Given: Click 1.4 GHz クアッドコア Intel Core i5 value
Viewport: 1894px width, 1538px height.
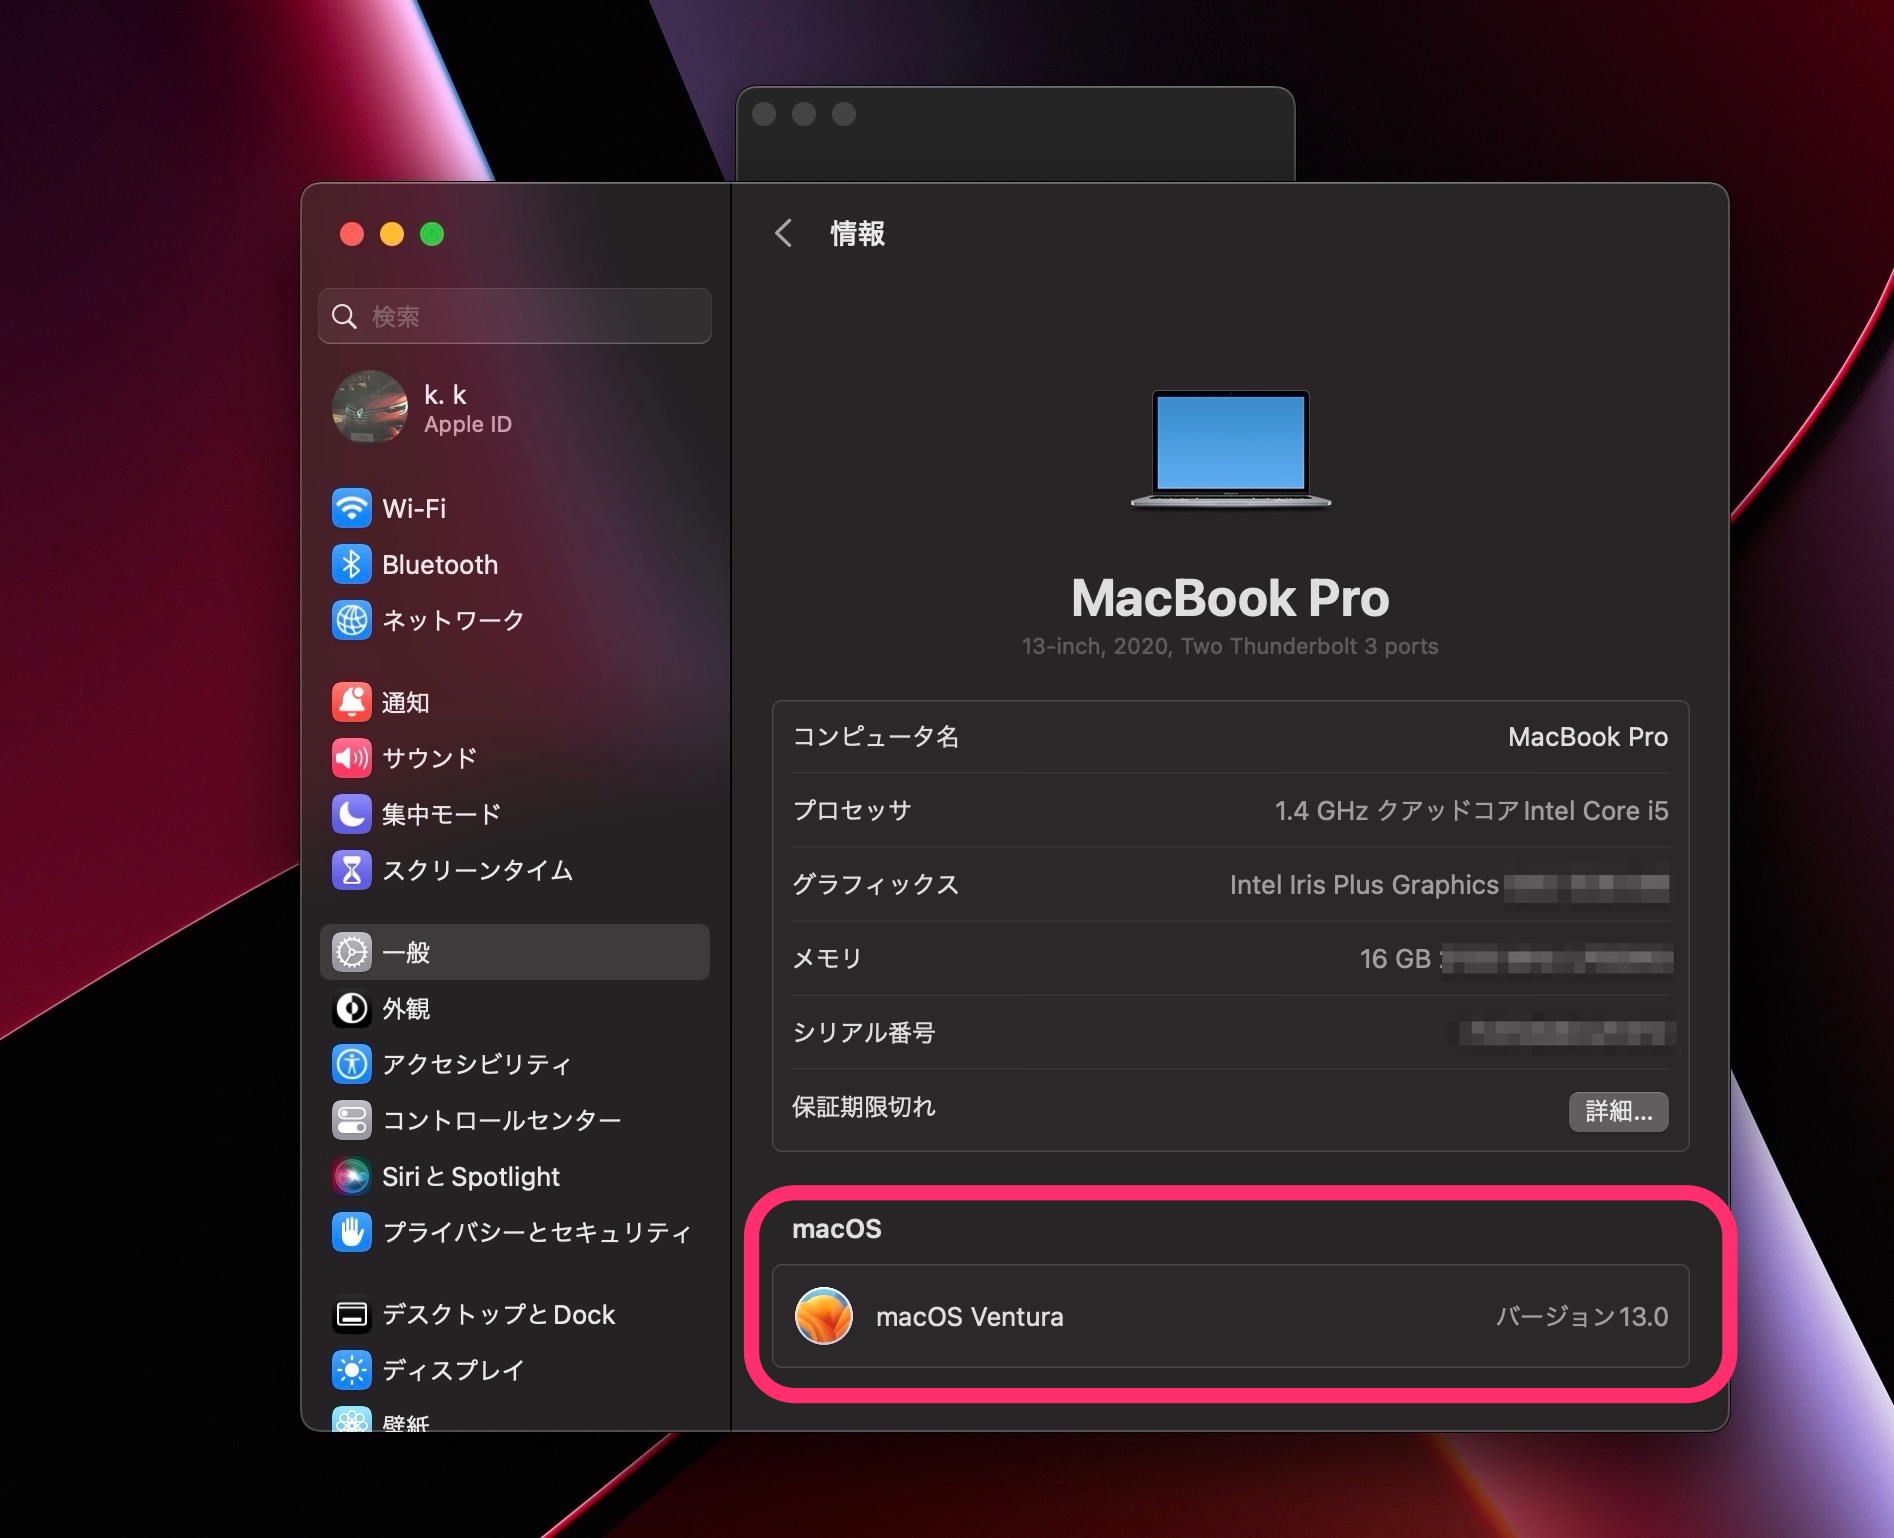Looking at the screenshot, I should [1472, 810].
